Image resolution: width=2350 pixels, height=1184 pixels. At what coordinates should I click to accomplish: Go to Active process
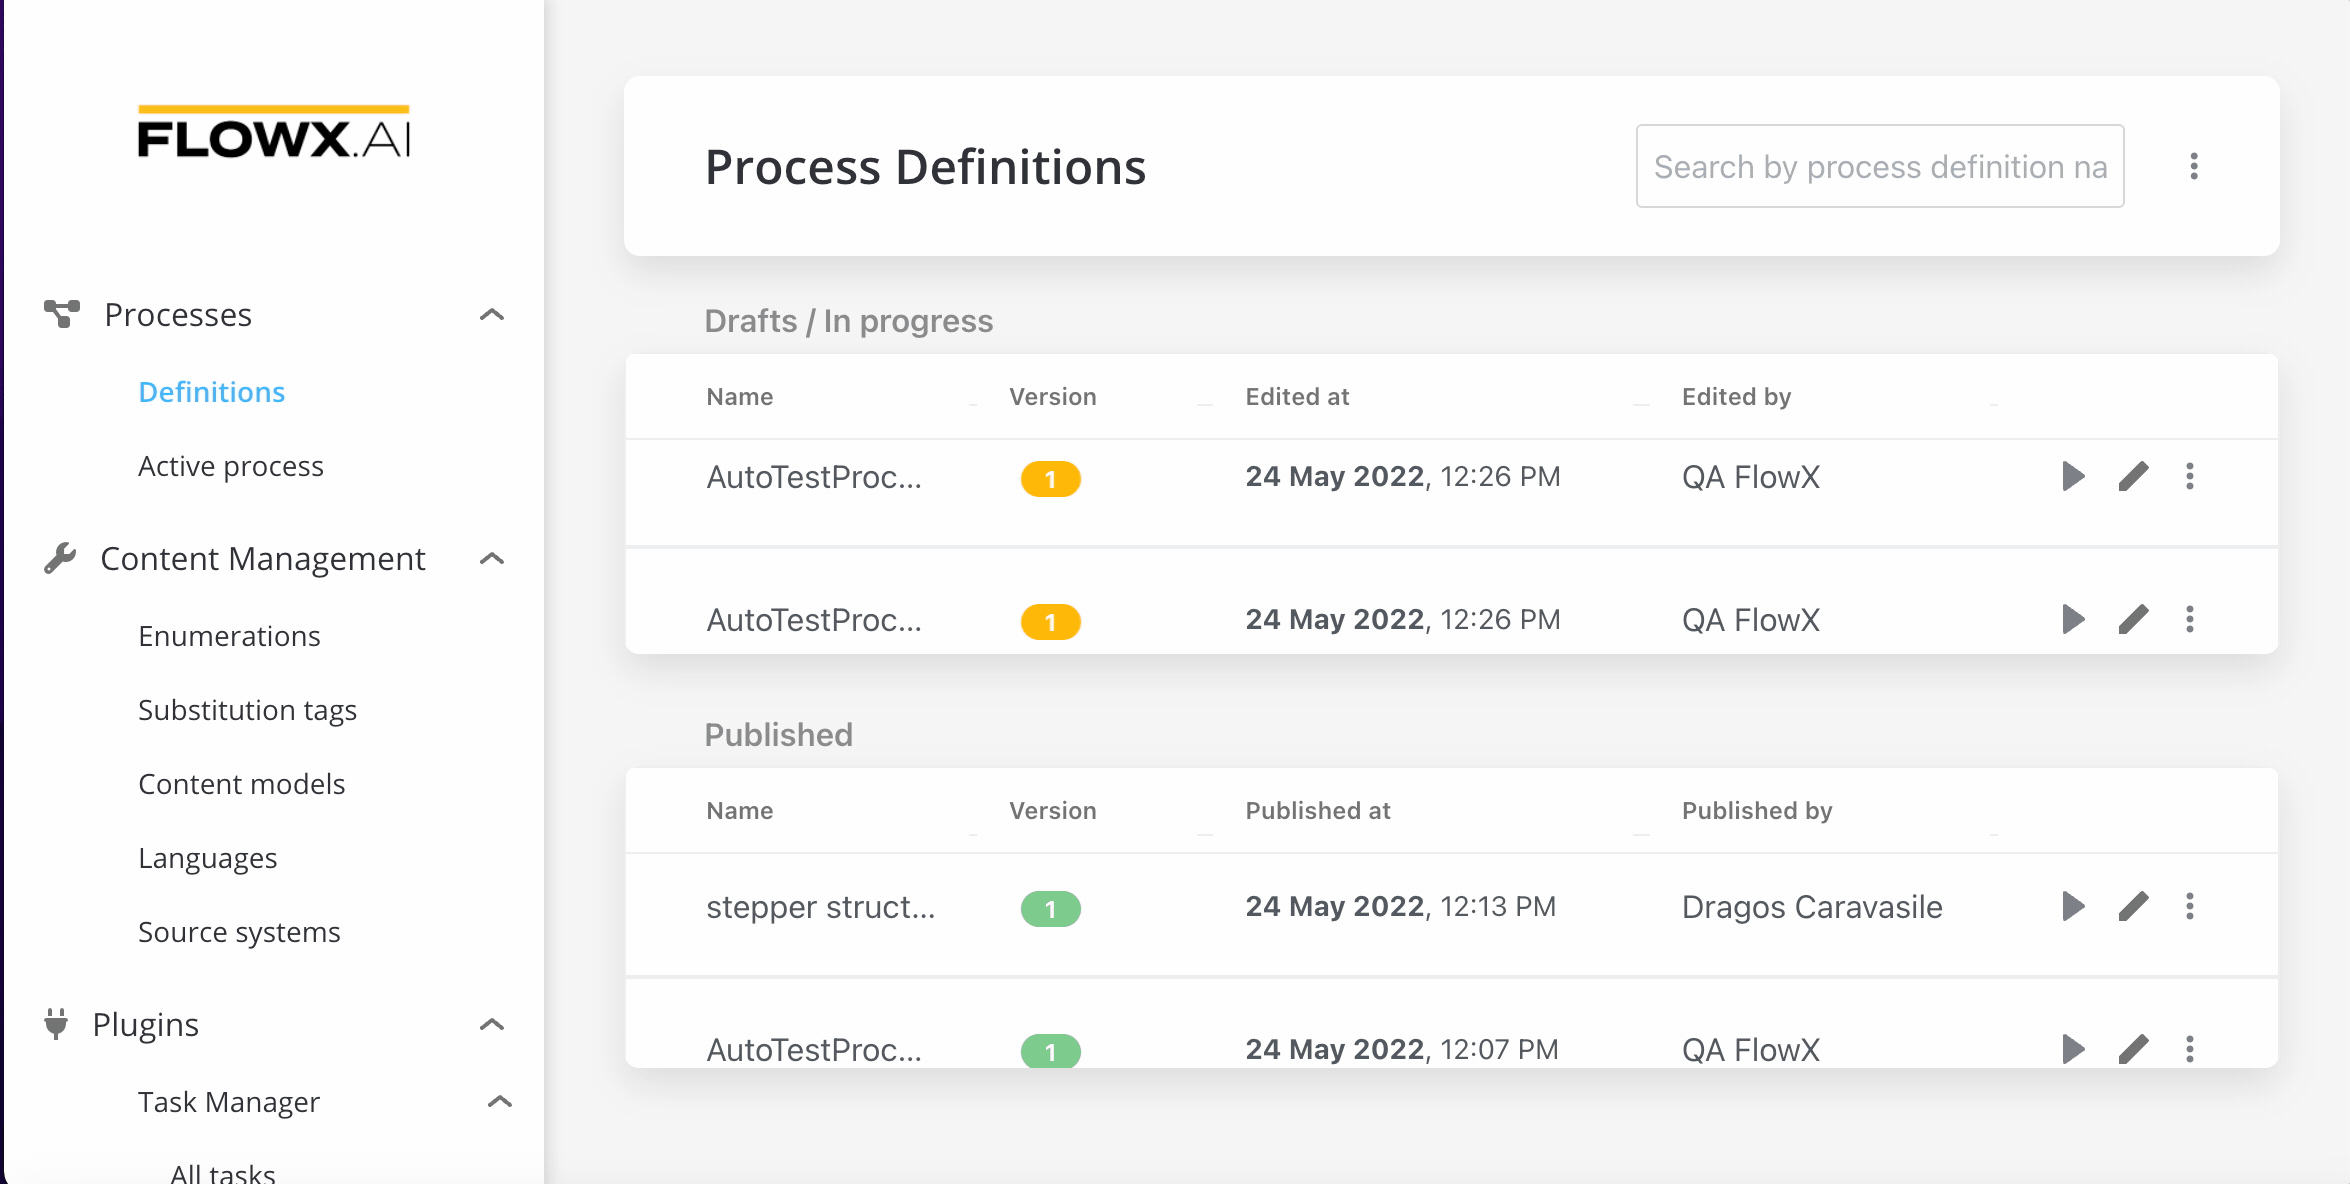[231, 466]
